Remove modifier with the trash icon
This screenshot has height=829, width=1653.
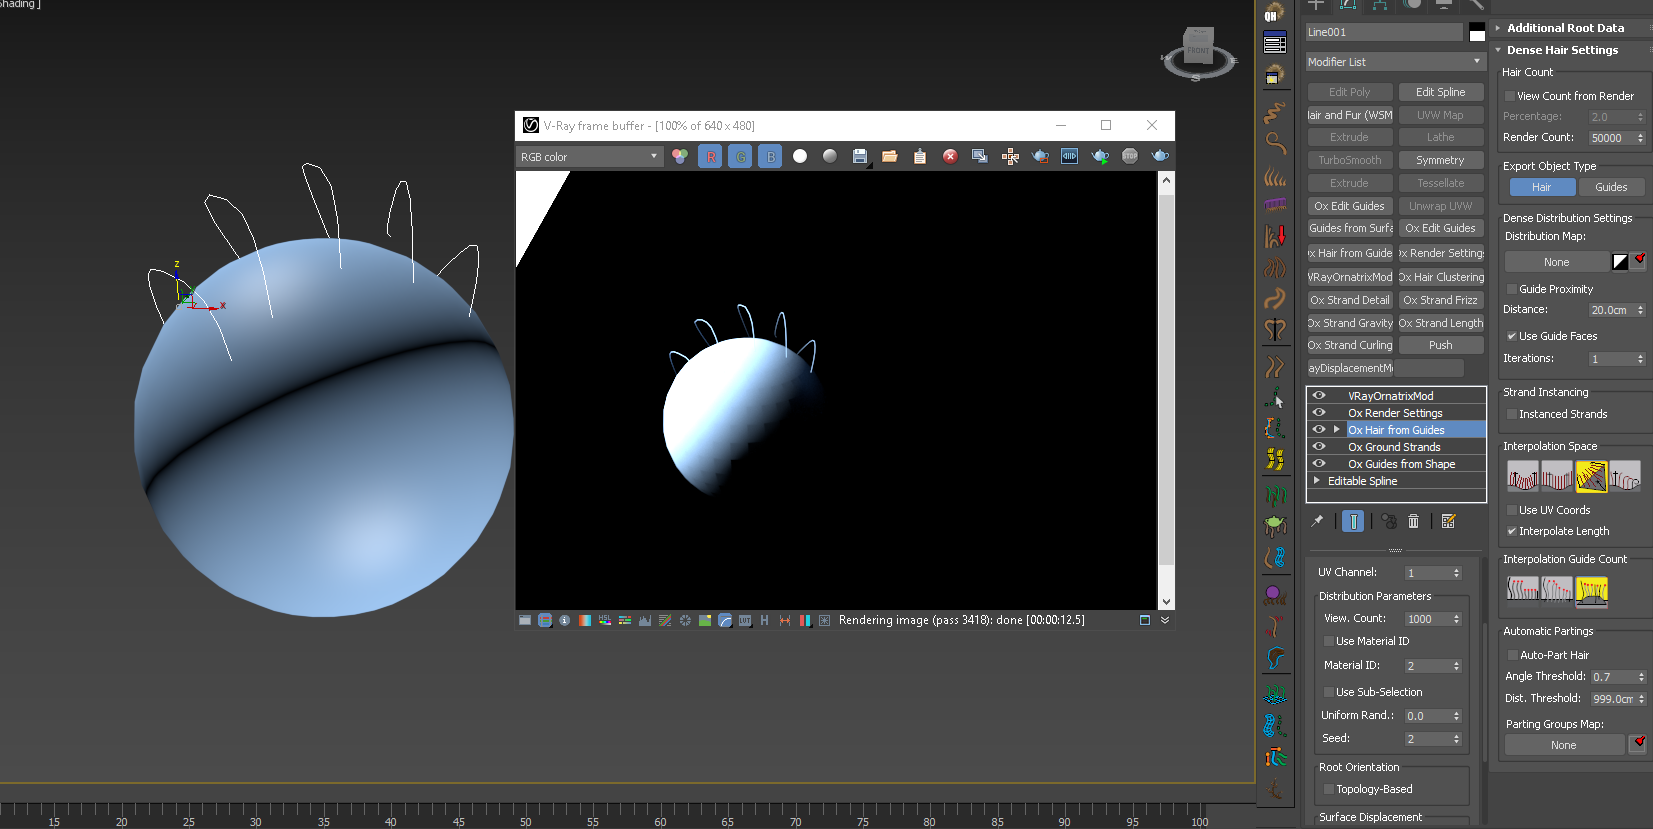[1413, 521]
